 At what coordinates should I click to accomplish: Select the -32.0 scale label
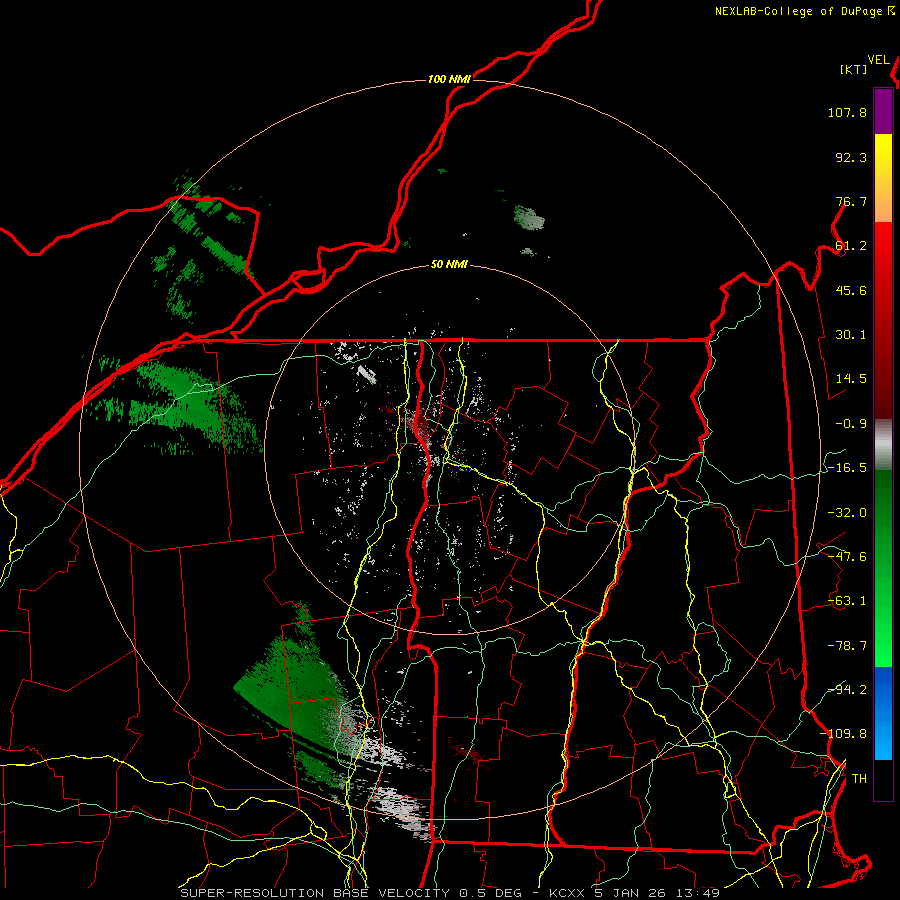(x=847, y=513)
